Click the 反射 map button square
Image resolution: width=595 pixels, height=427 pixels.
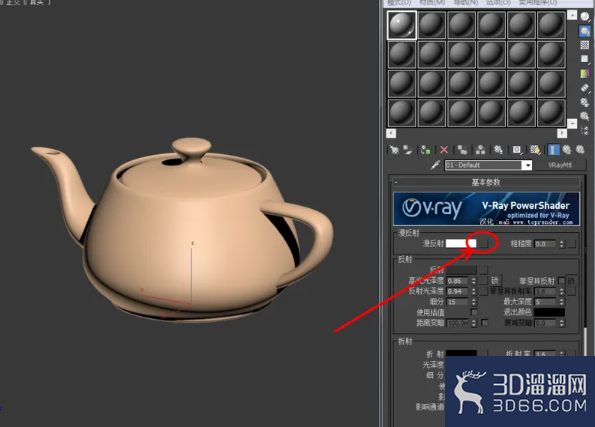pos(483,270)
